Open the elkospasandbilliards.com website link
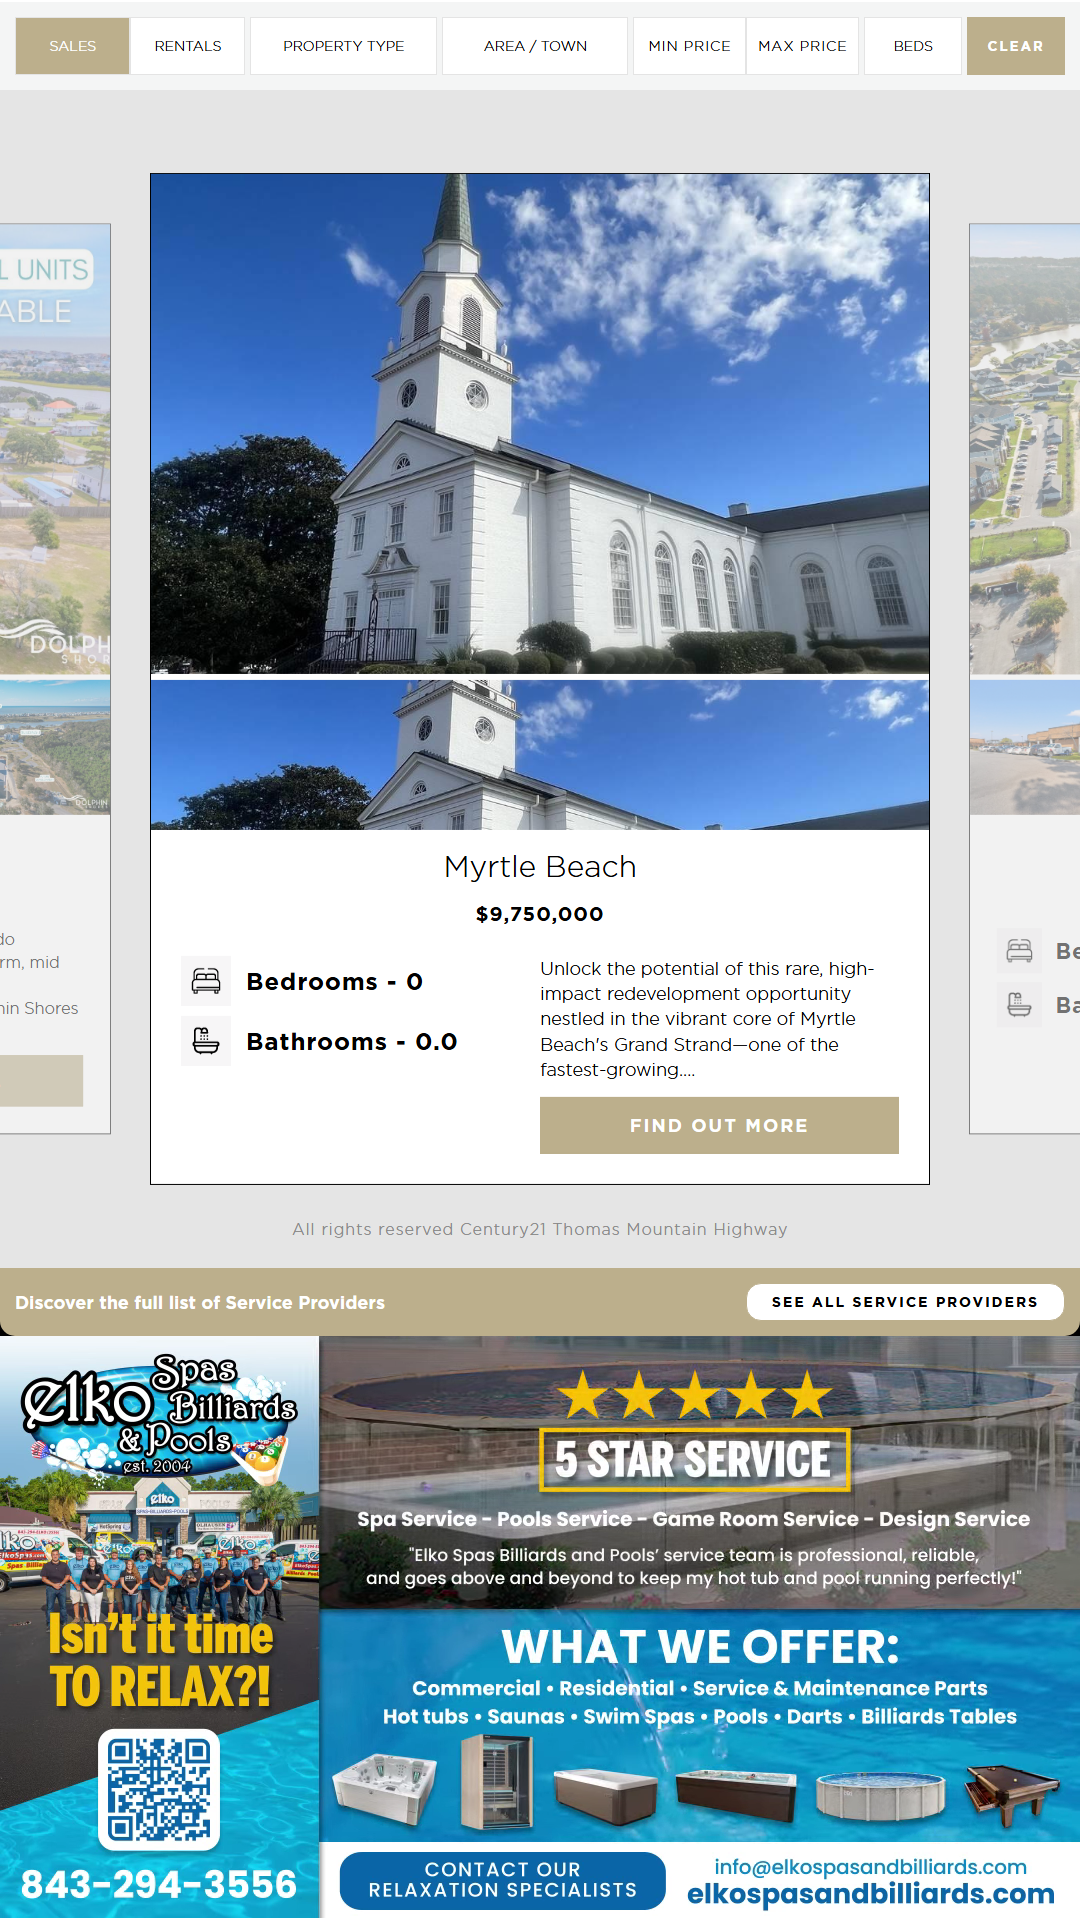Image resolution: width=1080 pixels, height=1920 pixels. (x=870, y=1893)
